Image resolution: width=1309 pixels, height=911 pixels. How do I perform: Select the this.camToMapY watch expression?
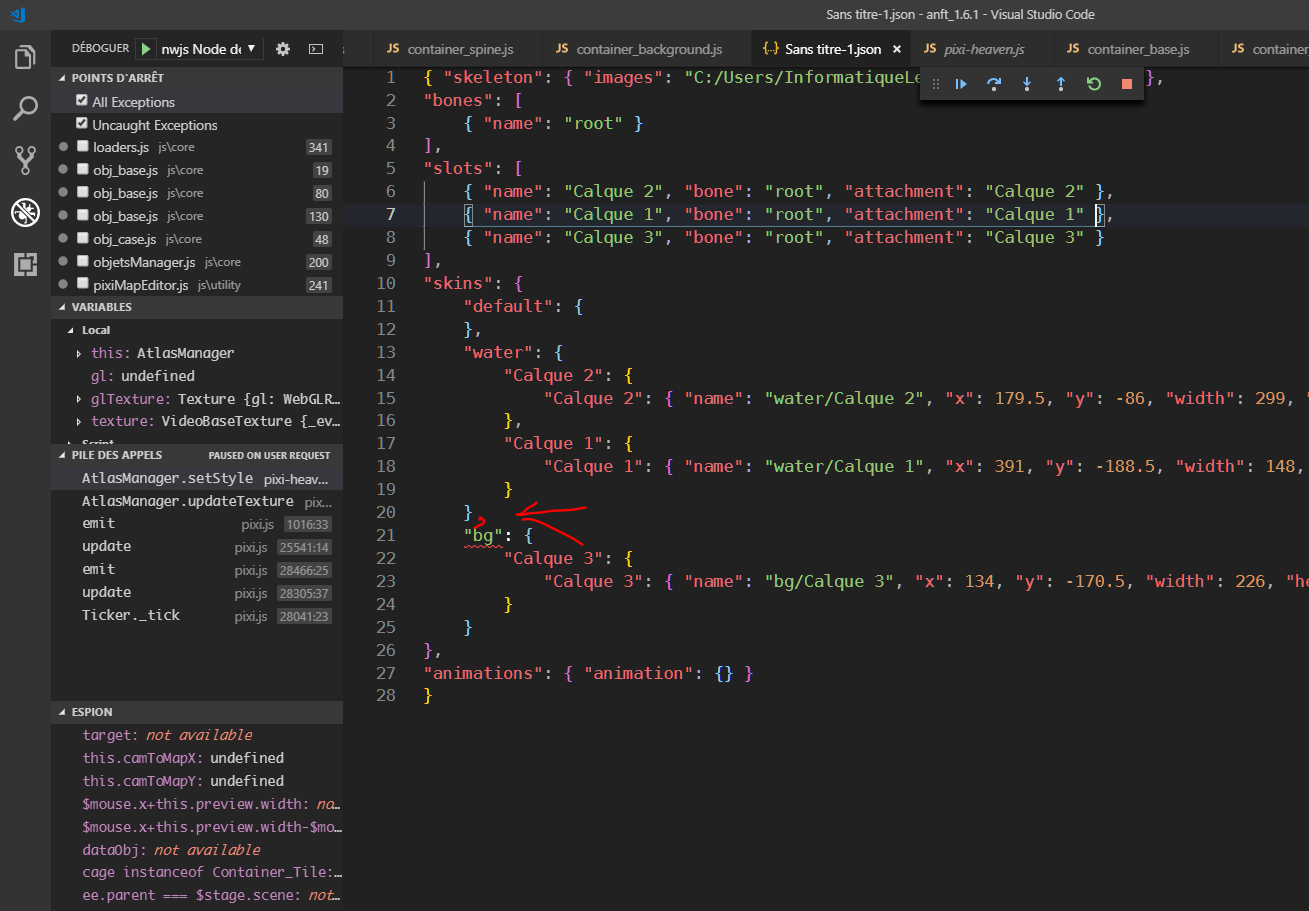tap(197, 781)
